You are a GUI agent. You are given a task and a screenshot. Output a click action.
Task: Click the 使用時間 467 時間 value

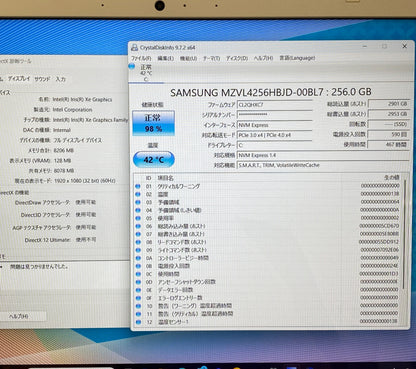click(389, 144)
